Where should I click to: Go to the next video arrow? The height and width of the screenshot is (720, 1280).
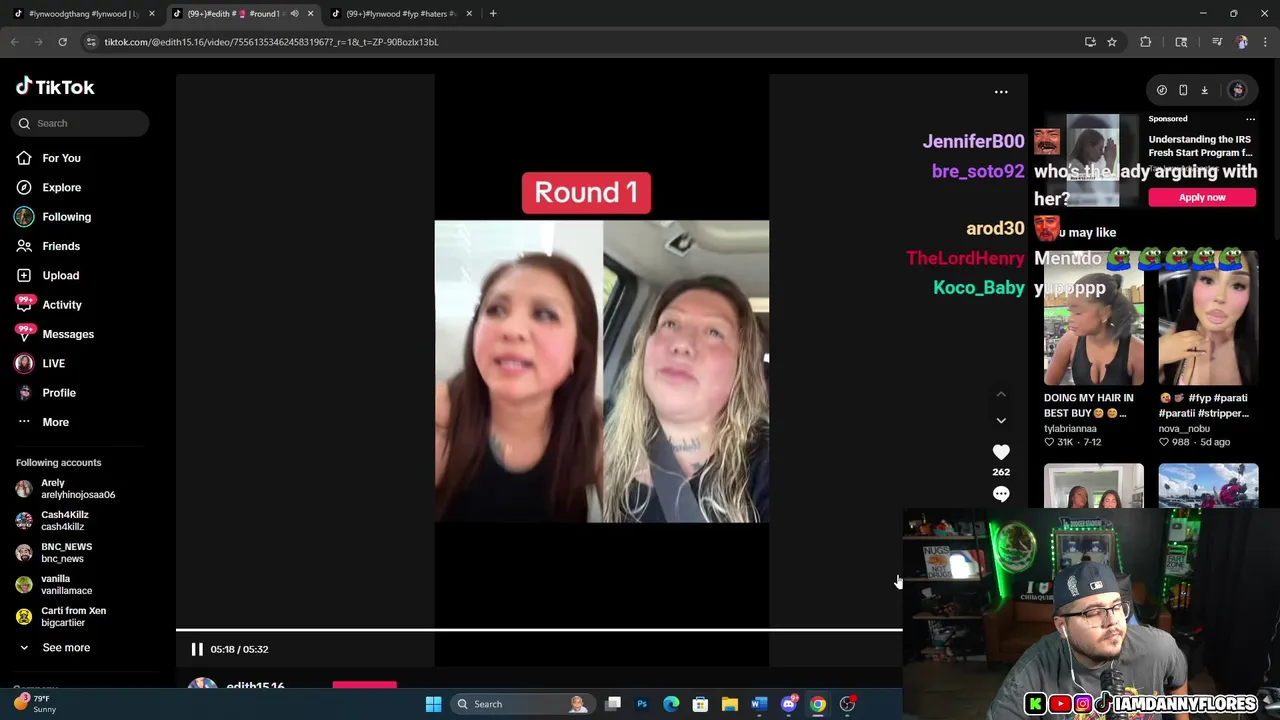click(1001, 421)
